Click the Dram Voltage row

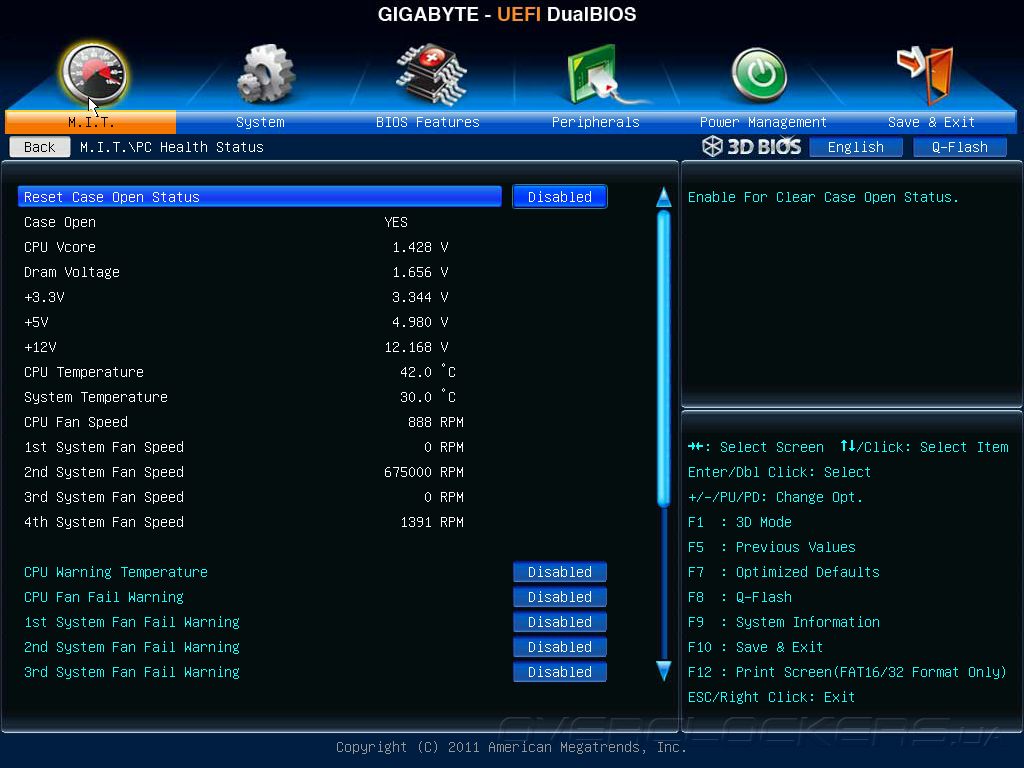[x=260, y=272]
